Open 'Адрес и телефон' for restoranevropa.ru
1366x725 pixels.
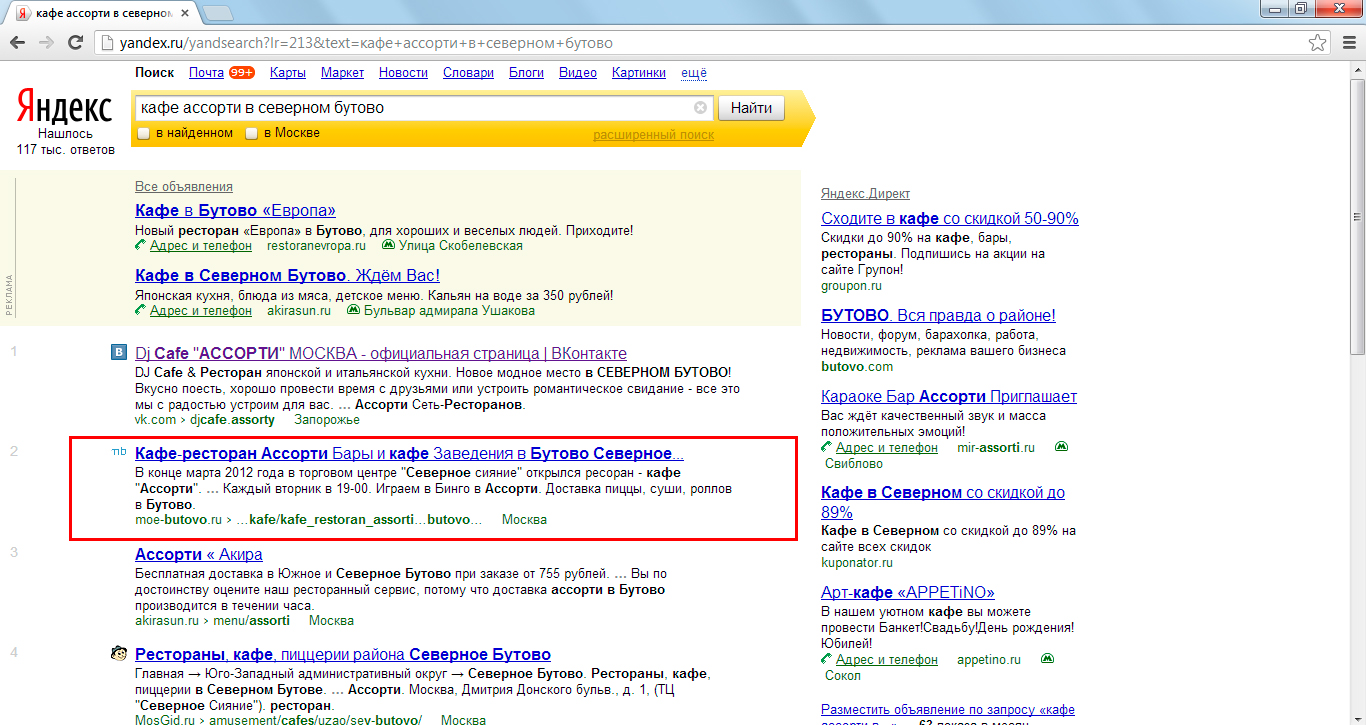pos(201,245)
